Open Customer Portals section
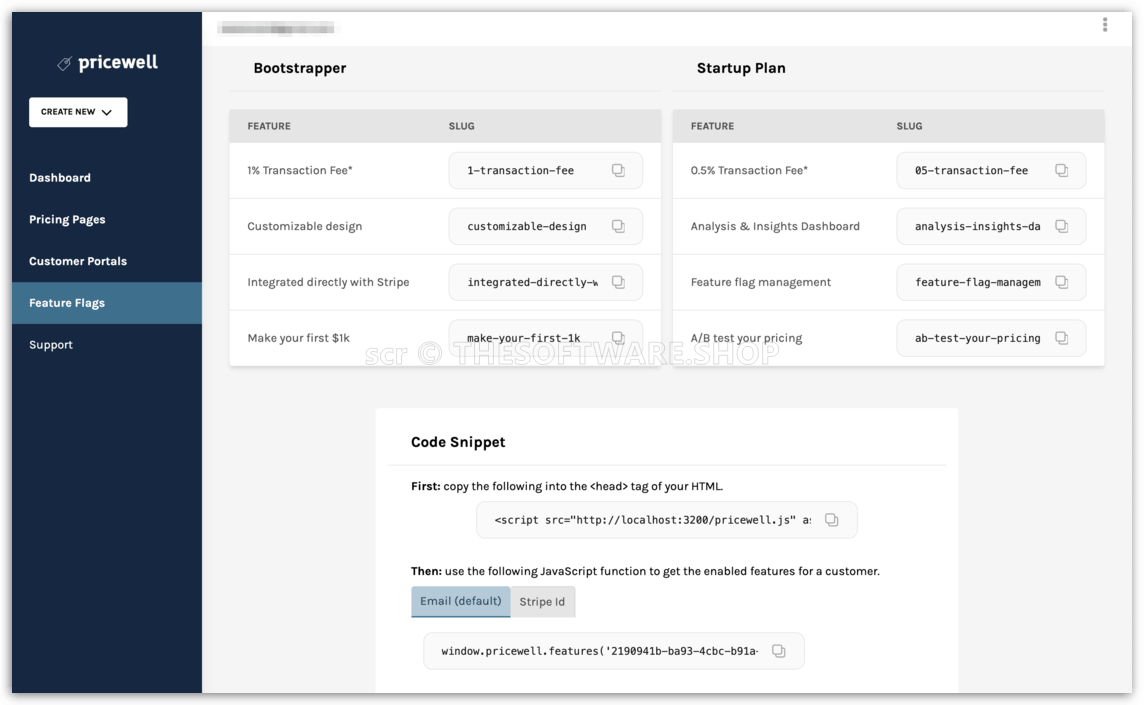This screenshot has height=705, width=1144. click(78, 261)
